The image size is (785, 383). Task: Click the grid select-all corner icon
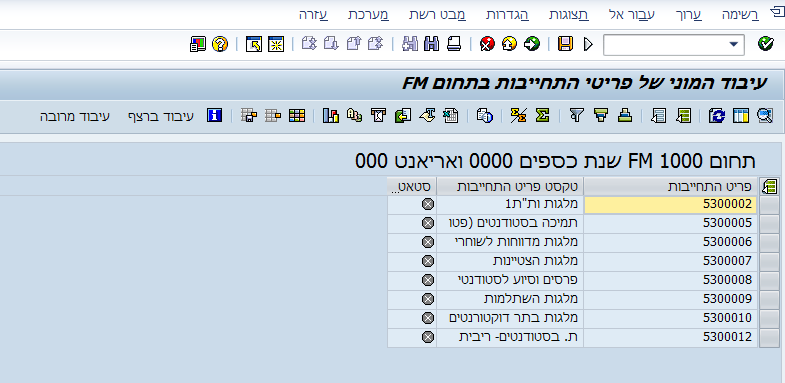click(x=769, y=187)
